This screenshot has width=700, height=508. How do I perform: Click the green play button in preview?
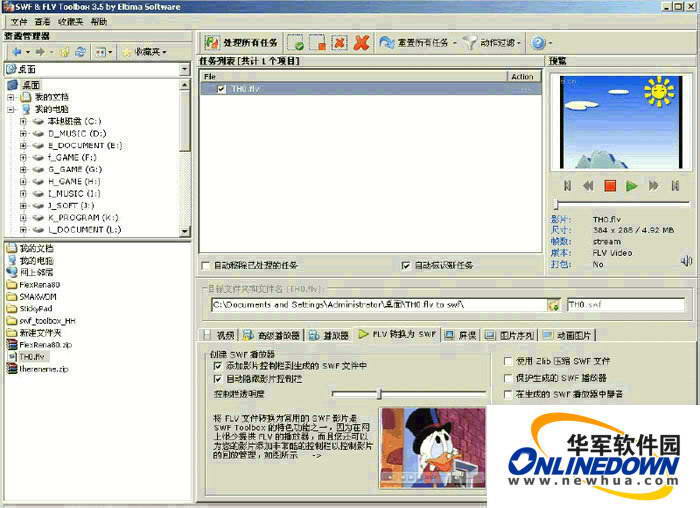click(x=631, y=185)
